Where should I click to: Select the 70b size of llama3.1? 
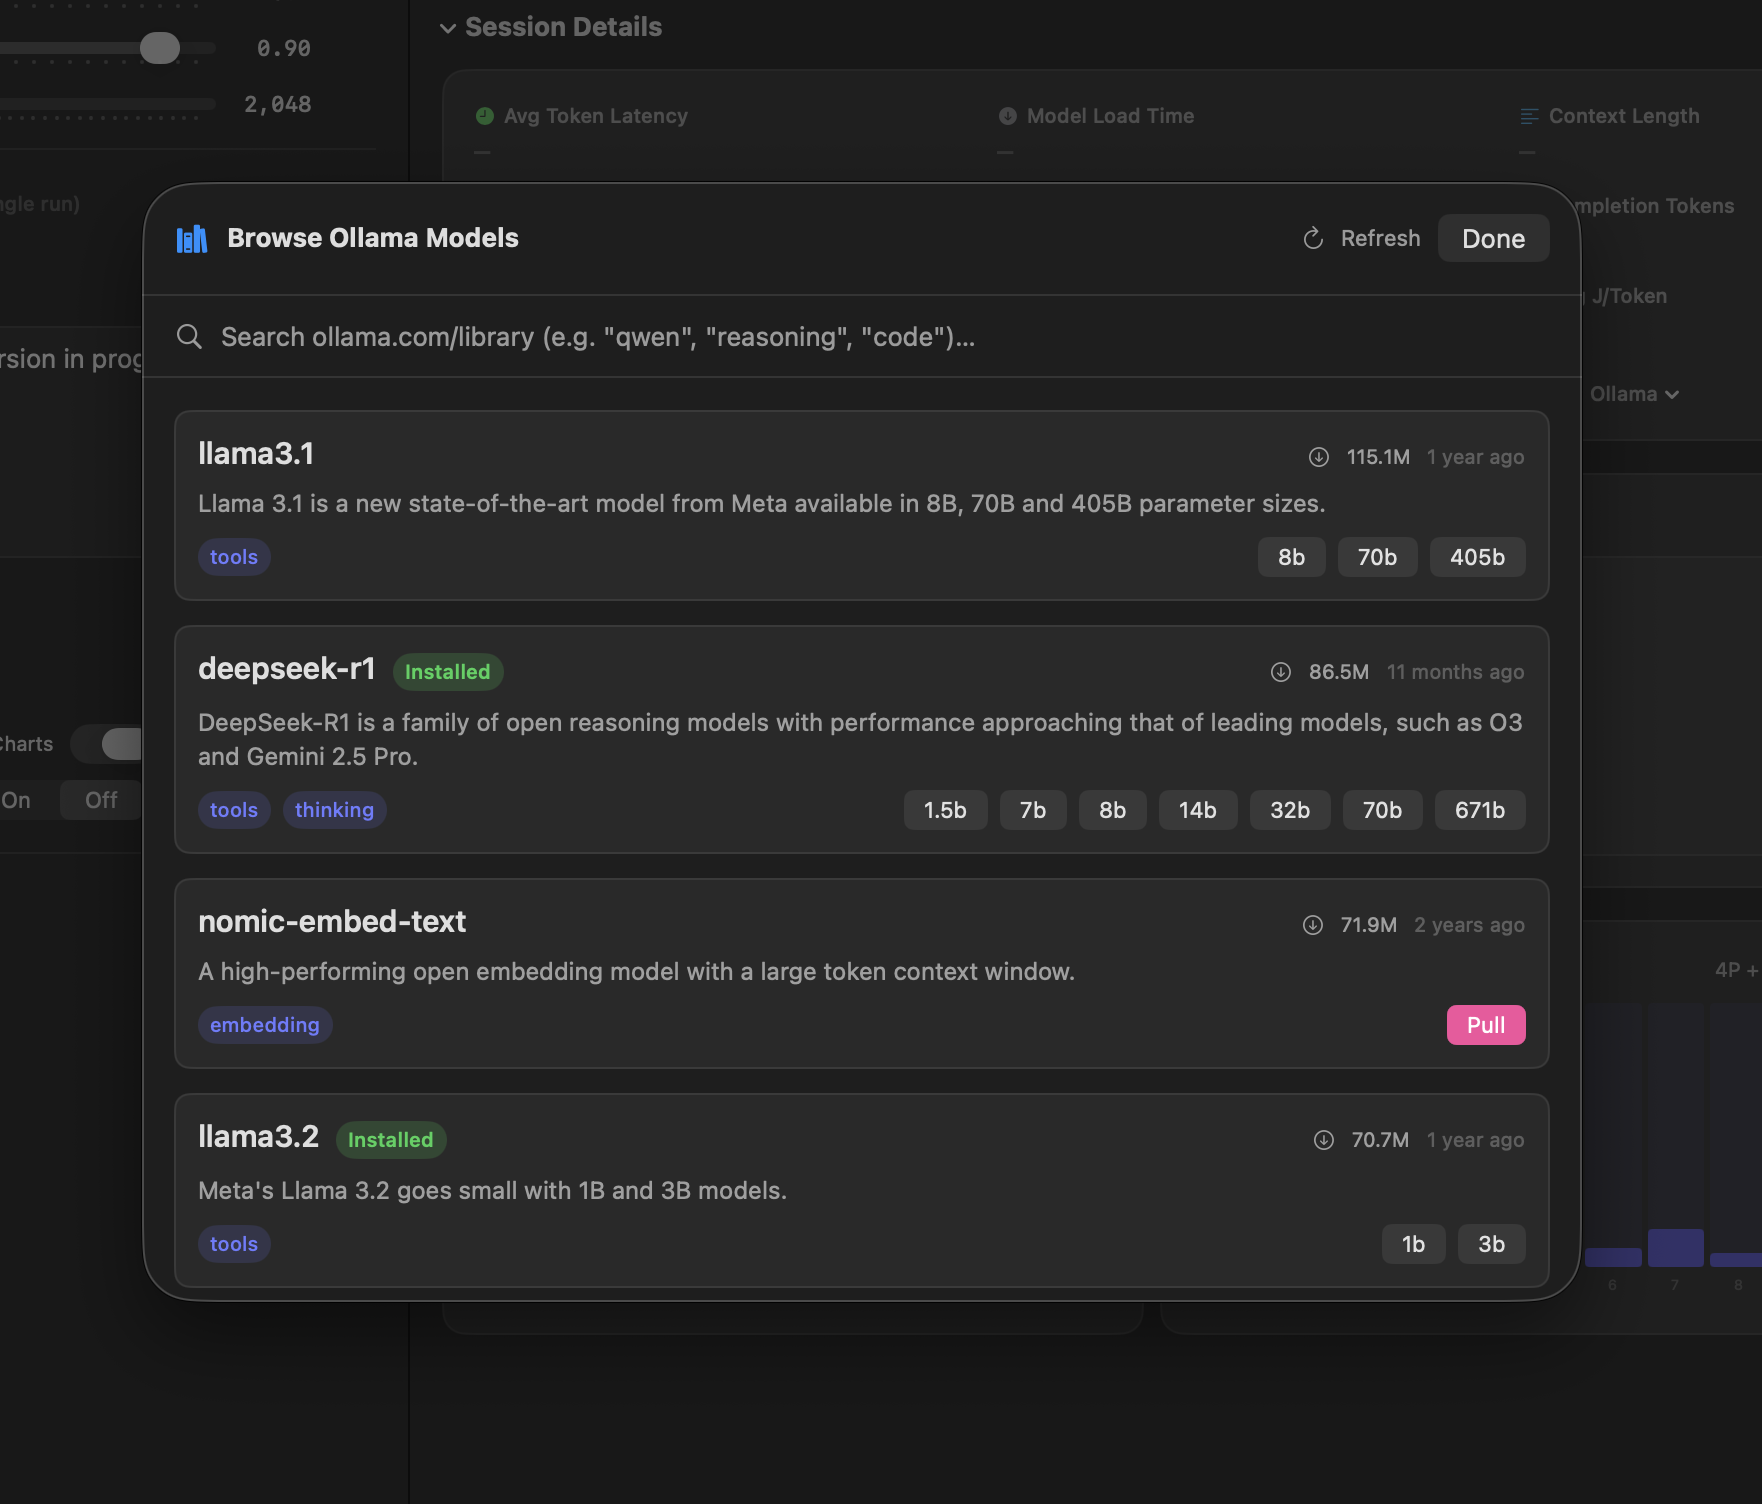(1378, 557)
